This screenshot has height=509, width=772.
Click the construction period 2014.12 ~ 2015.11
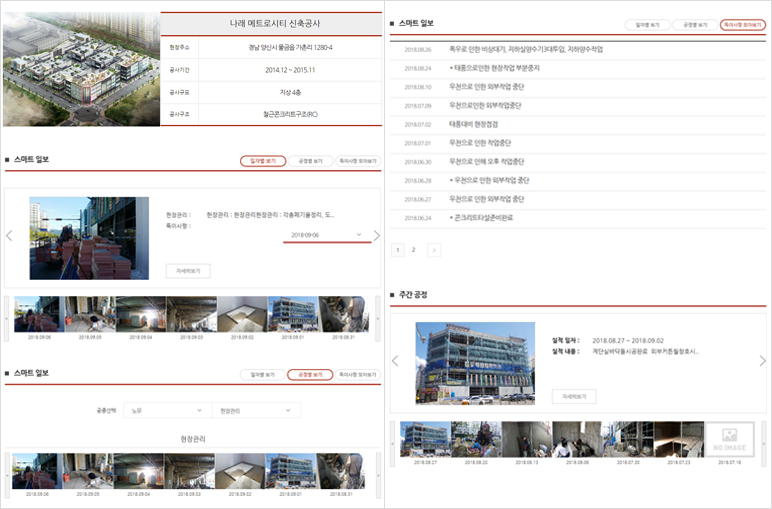(290, 70)
